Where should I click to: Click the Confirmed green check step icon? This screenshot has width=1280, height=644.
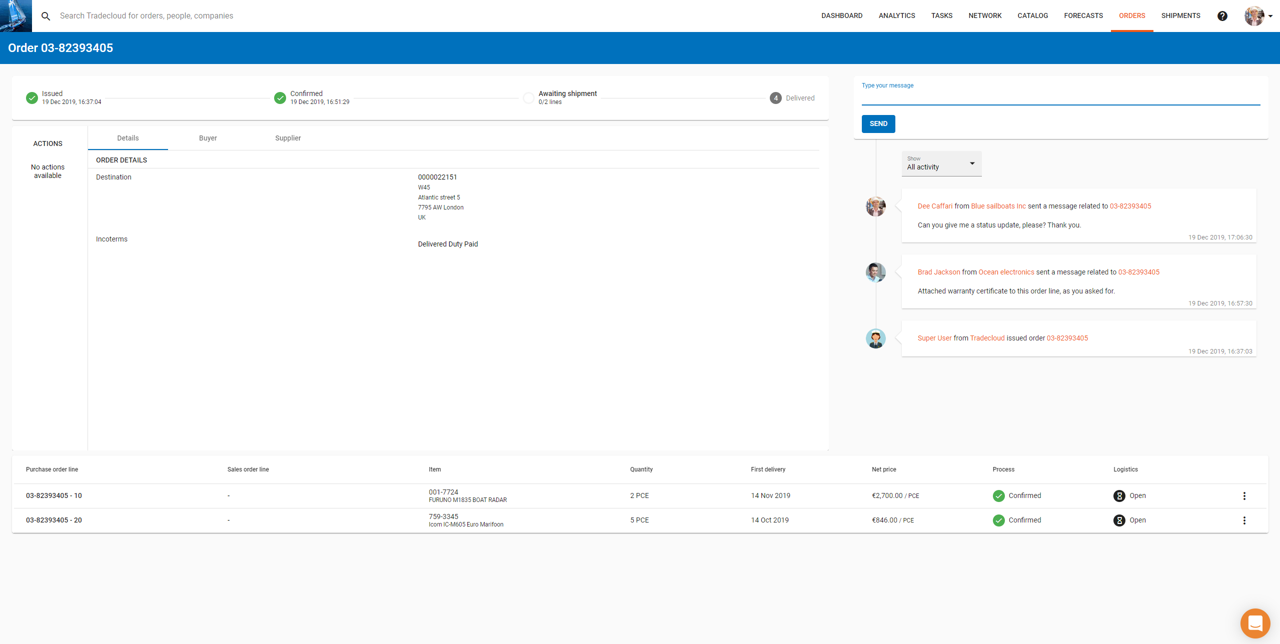(280, 98)
